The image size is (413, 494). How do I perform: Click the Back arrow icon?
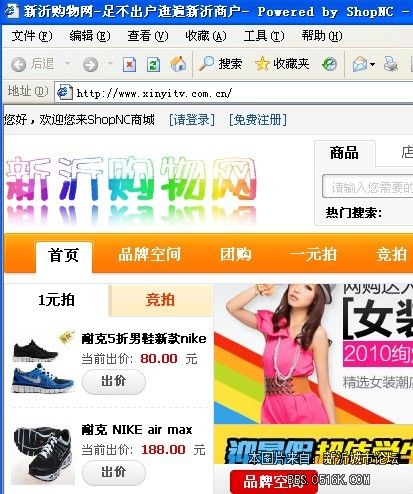(x=19, y=64)
